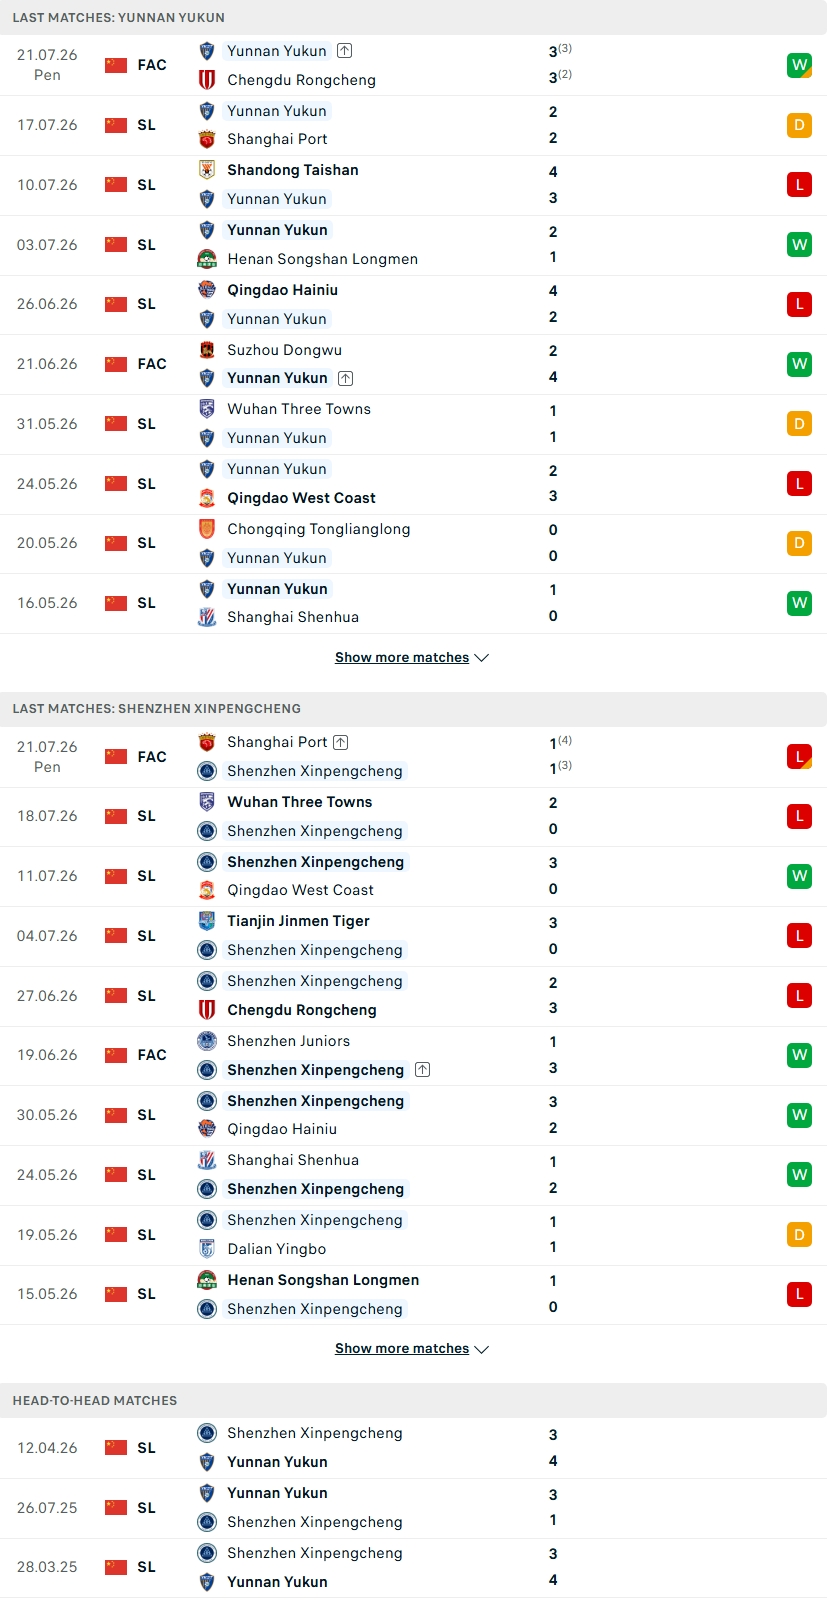
Task: Click the Dalian Yingbo team badge
Action: 207,1249
